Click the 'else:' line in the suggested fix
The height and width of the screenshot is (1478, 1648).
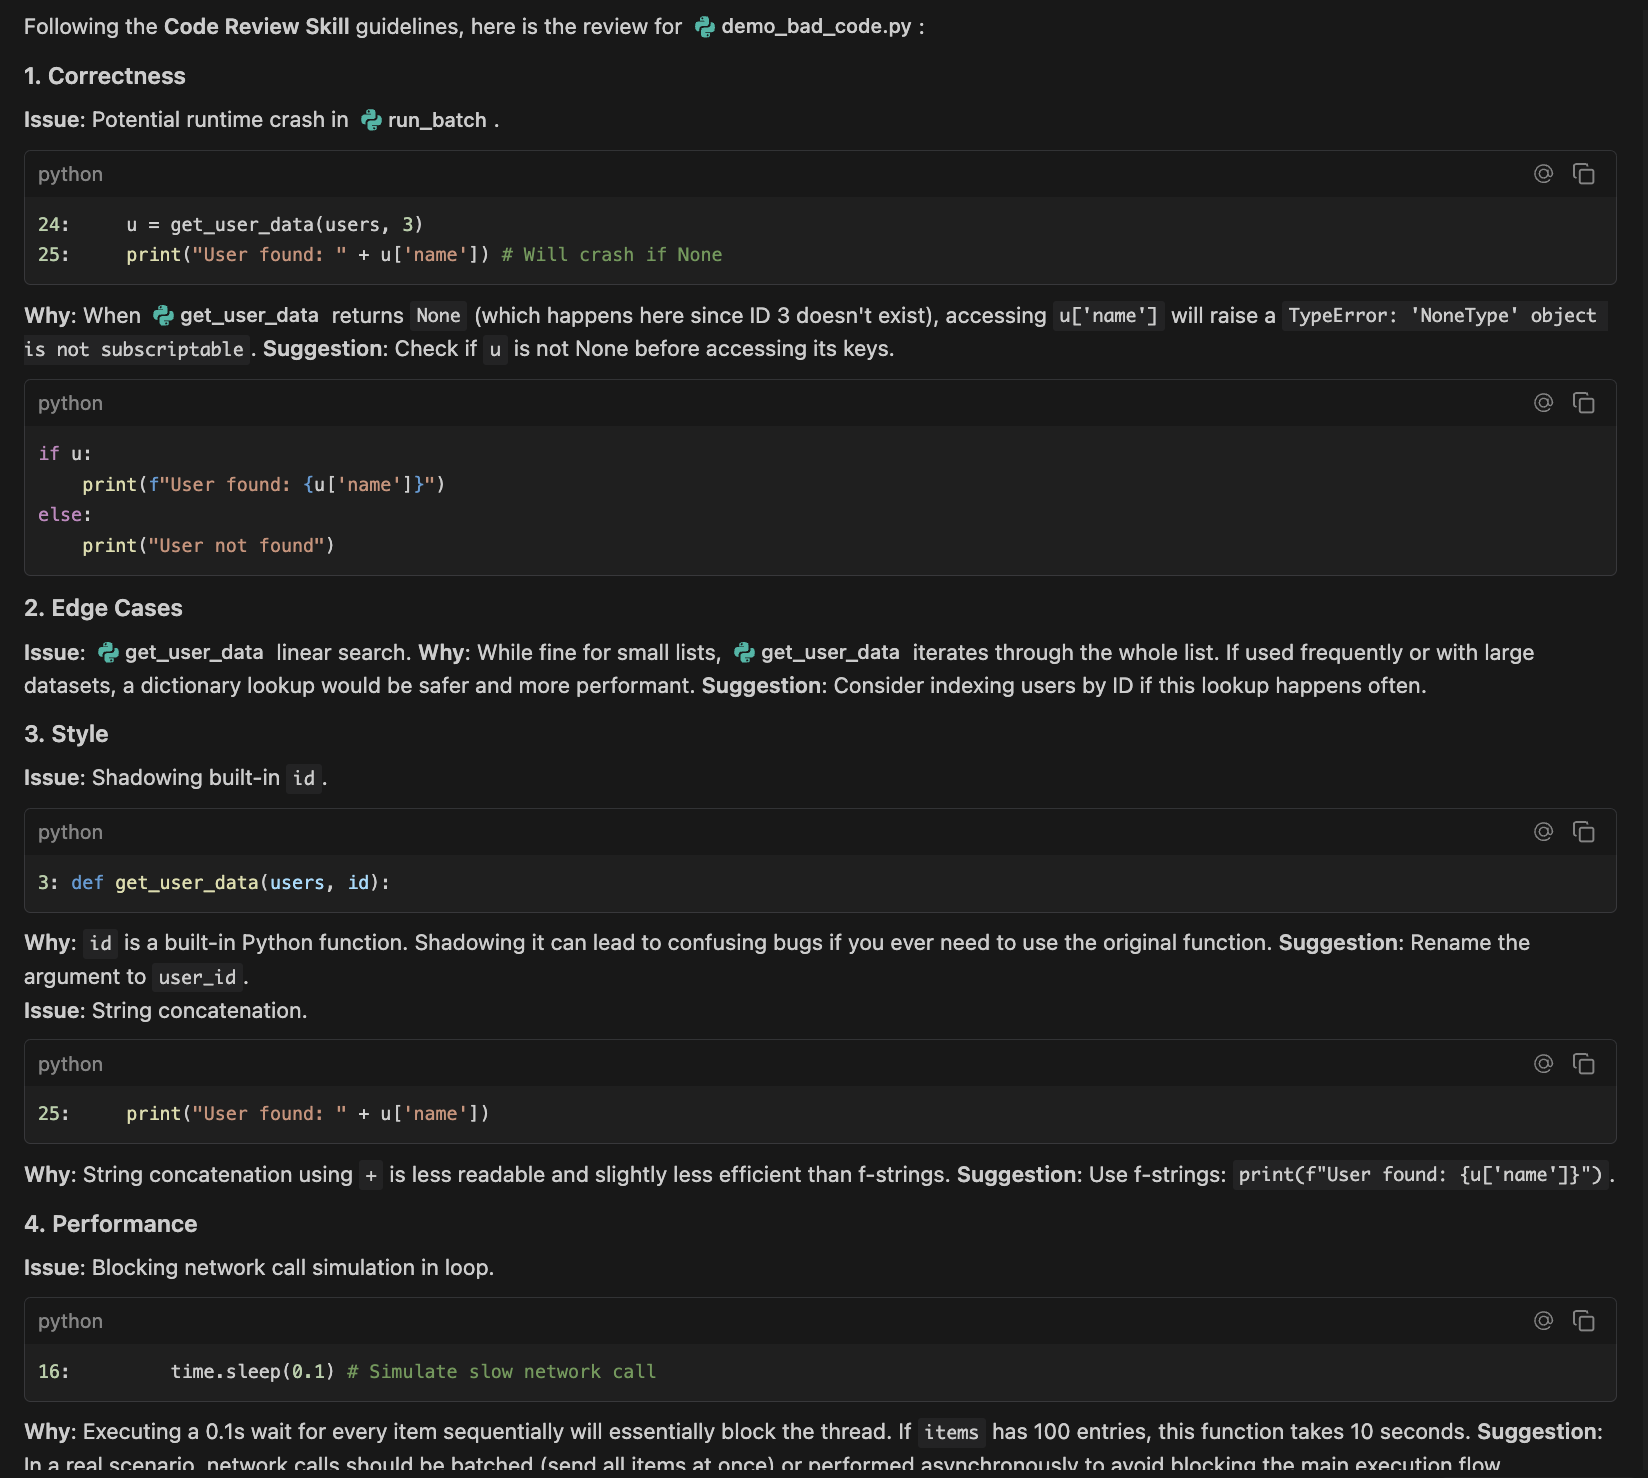[65, 515]
